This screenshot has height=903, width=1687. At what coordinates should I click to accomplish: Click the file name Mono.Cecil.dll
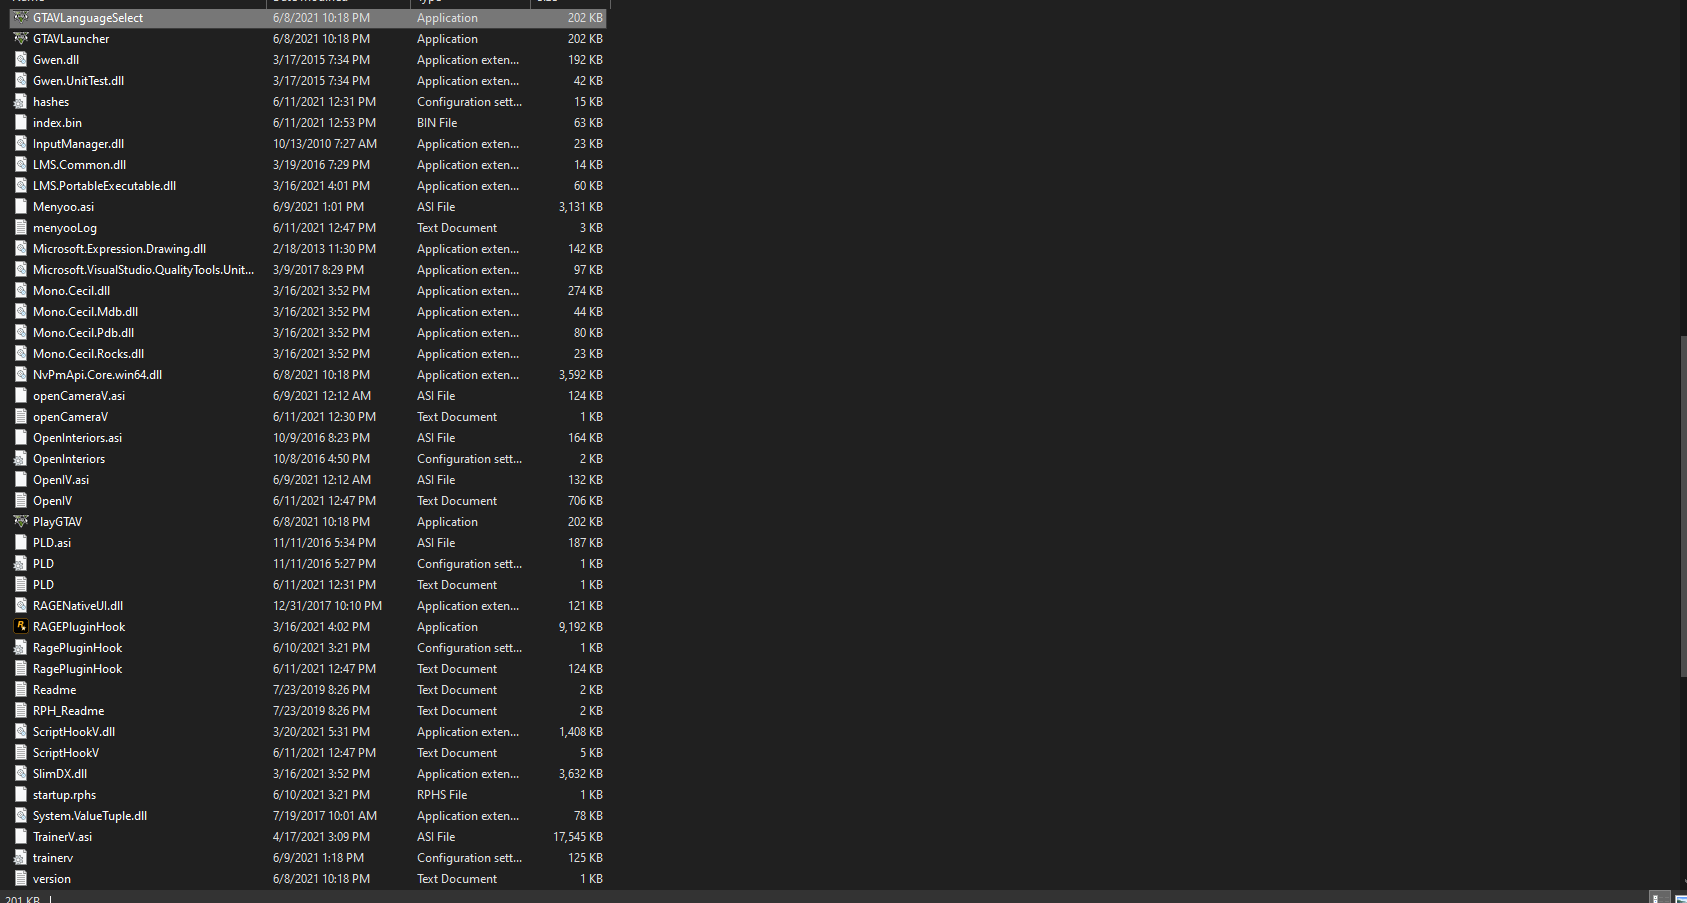71,291
